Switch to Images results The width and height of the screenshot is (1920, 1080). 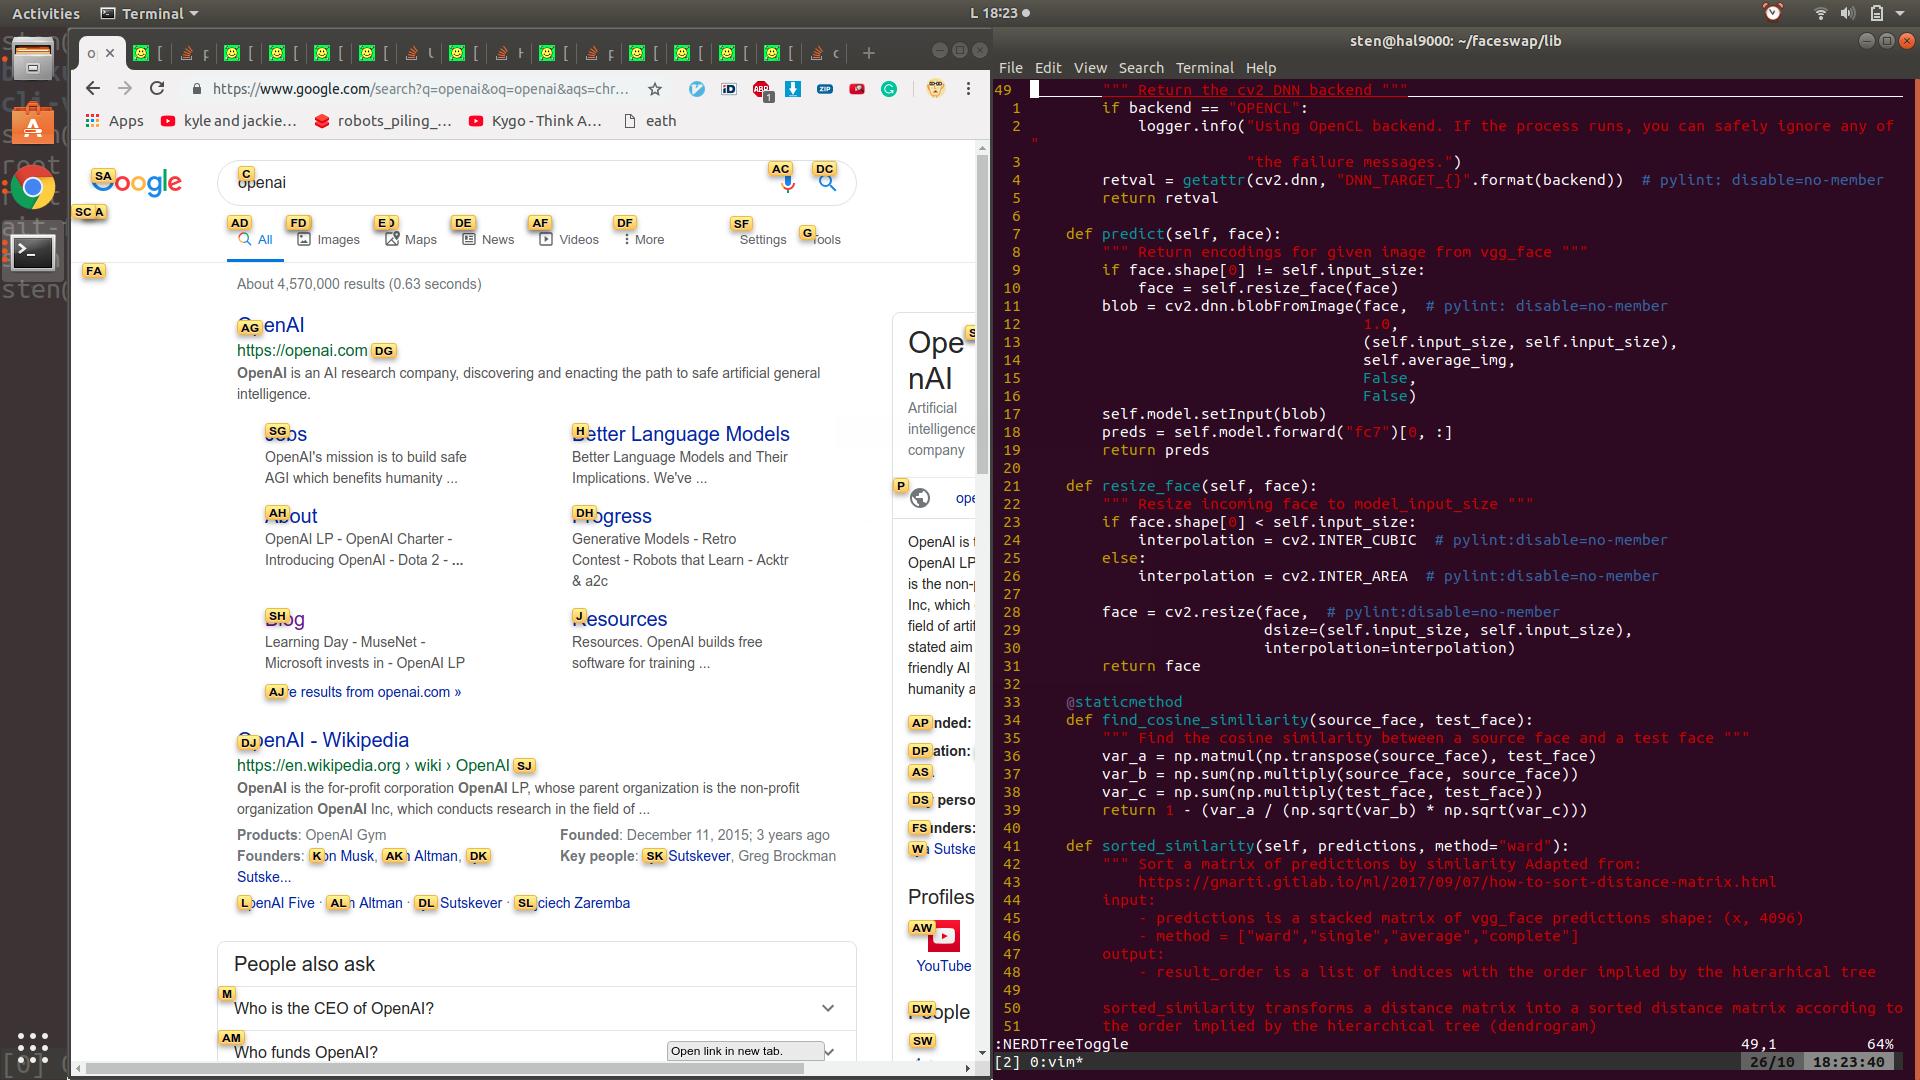tap(329, 239)
